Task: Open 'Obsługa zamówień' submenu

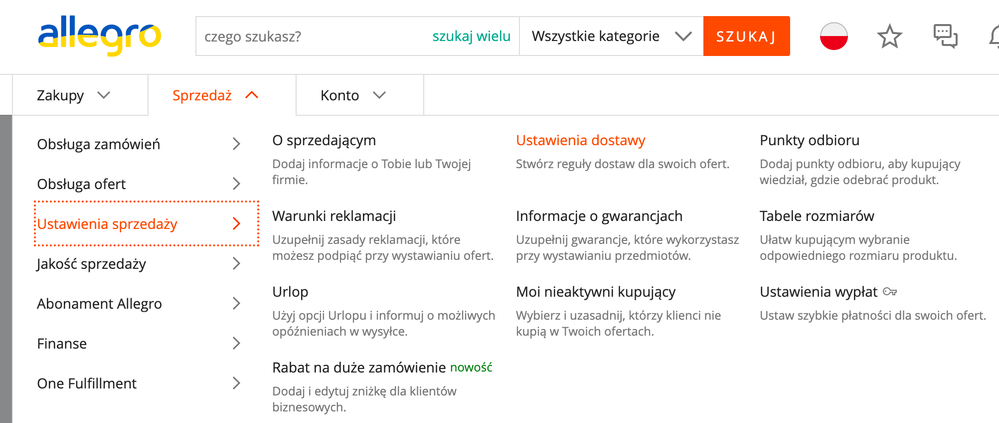Action: click(x=140, y=144)
